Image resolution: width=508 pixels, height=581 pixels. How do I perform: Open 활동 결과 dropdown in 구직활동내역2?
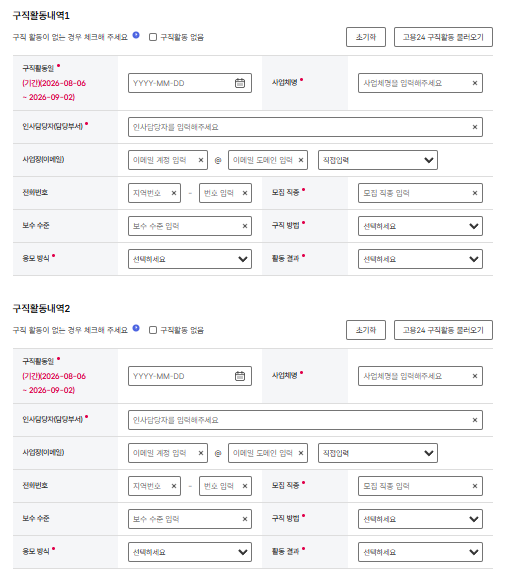(x=420, y=552)
